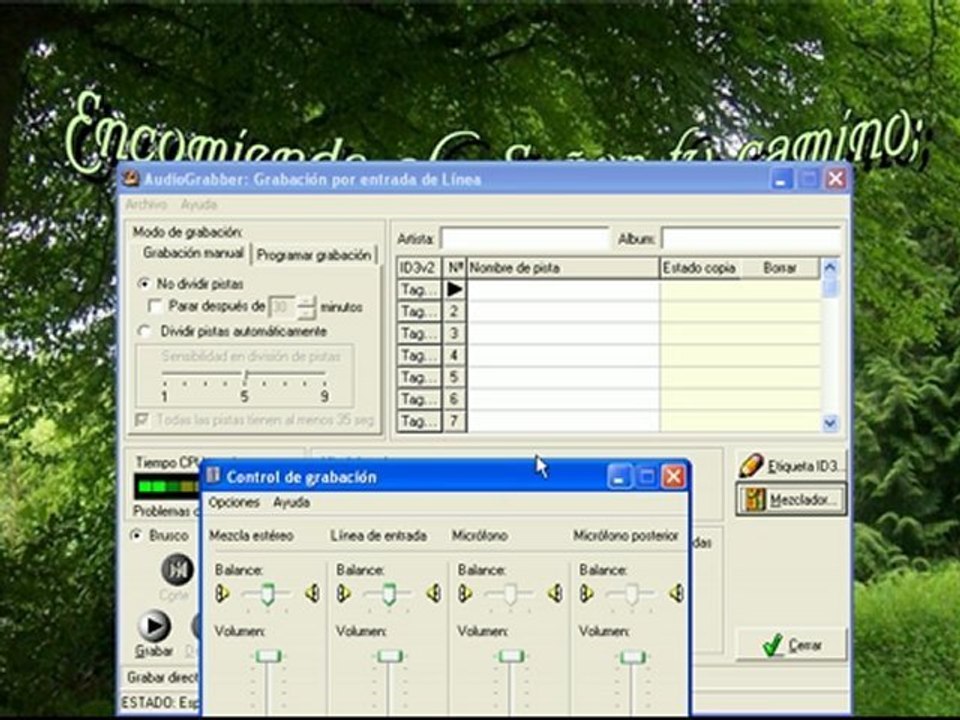960x720 pixels.
Task: Click ID3v2 column header
Action: tap(419, 268)
